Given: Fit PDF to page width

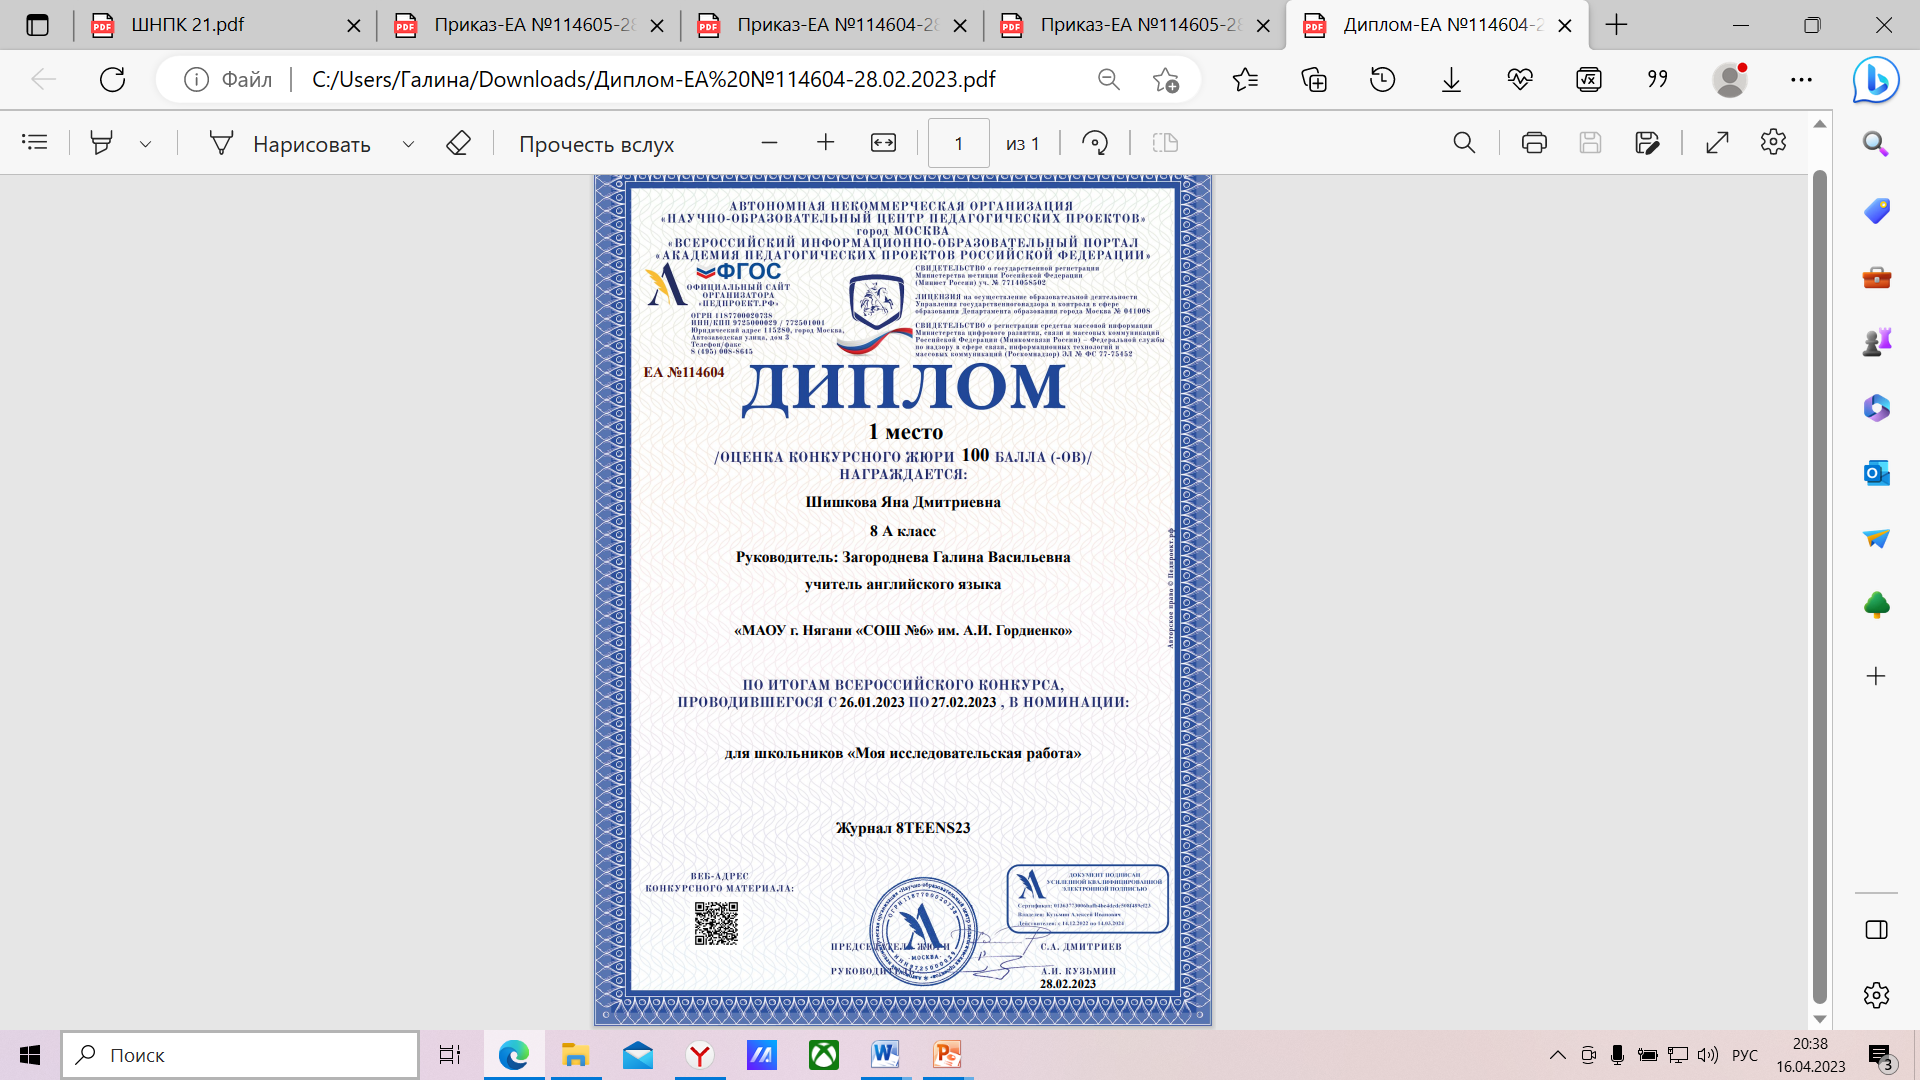Looking at the screenshot, I should pos(883,143).
